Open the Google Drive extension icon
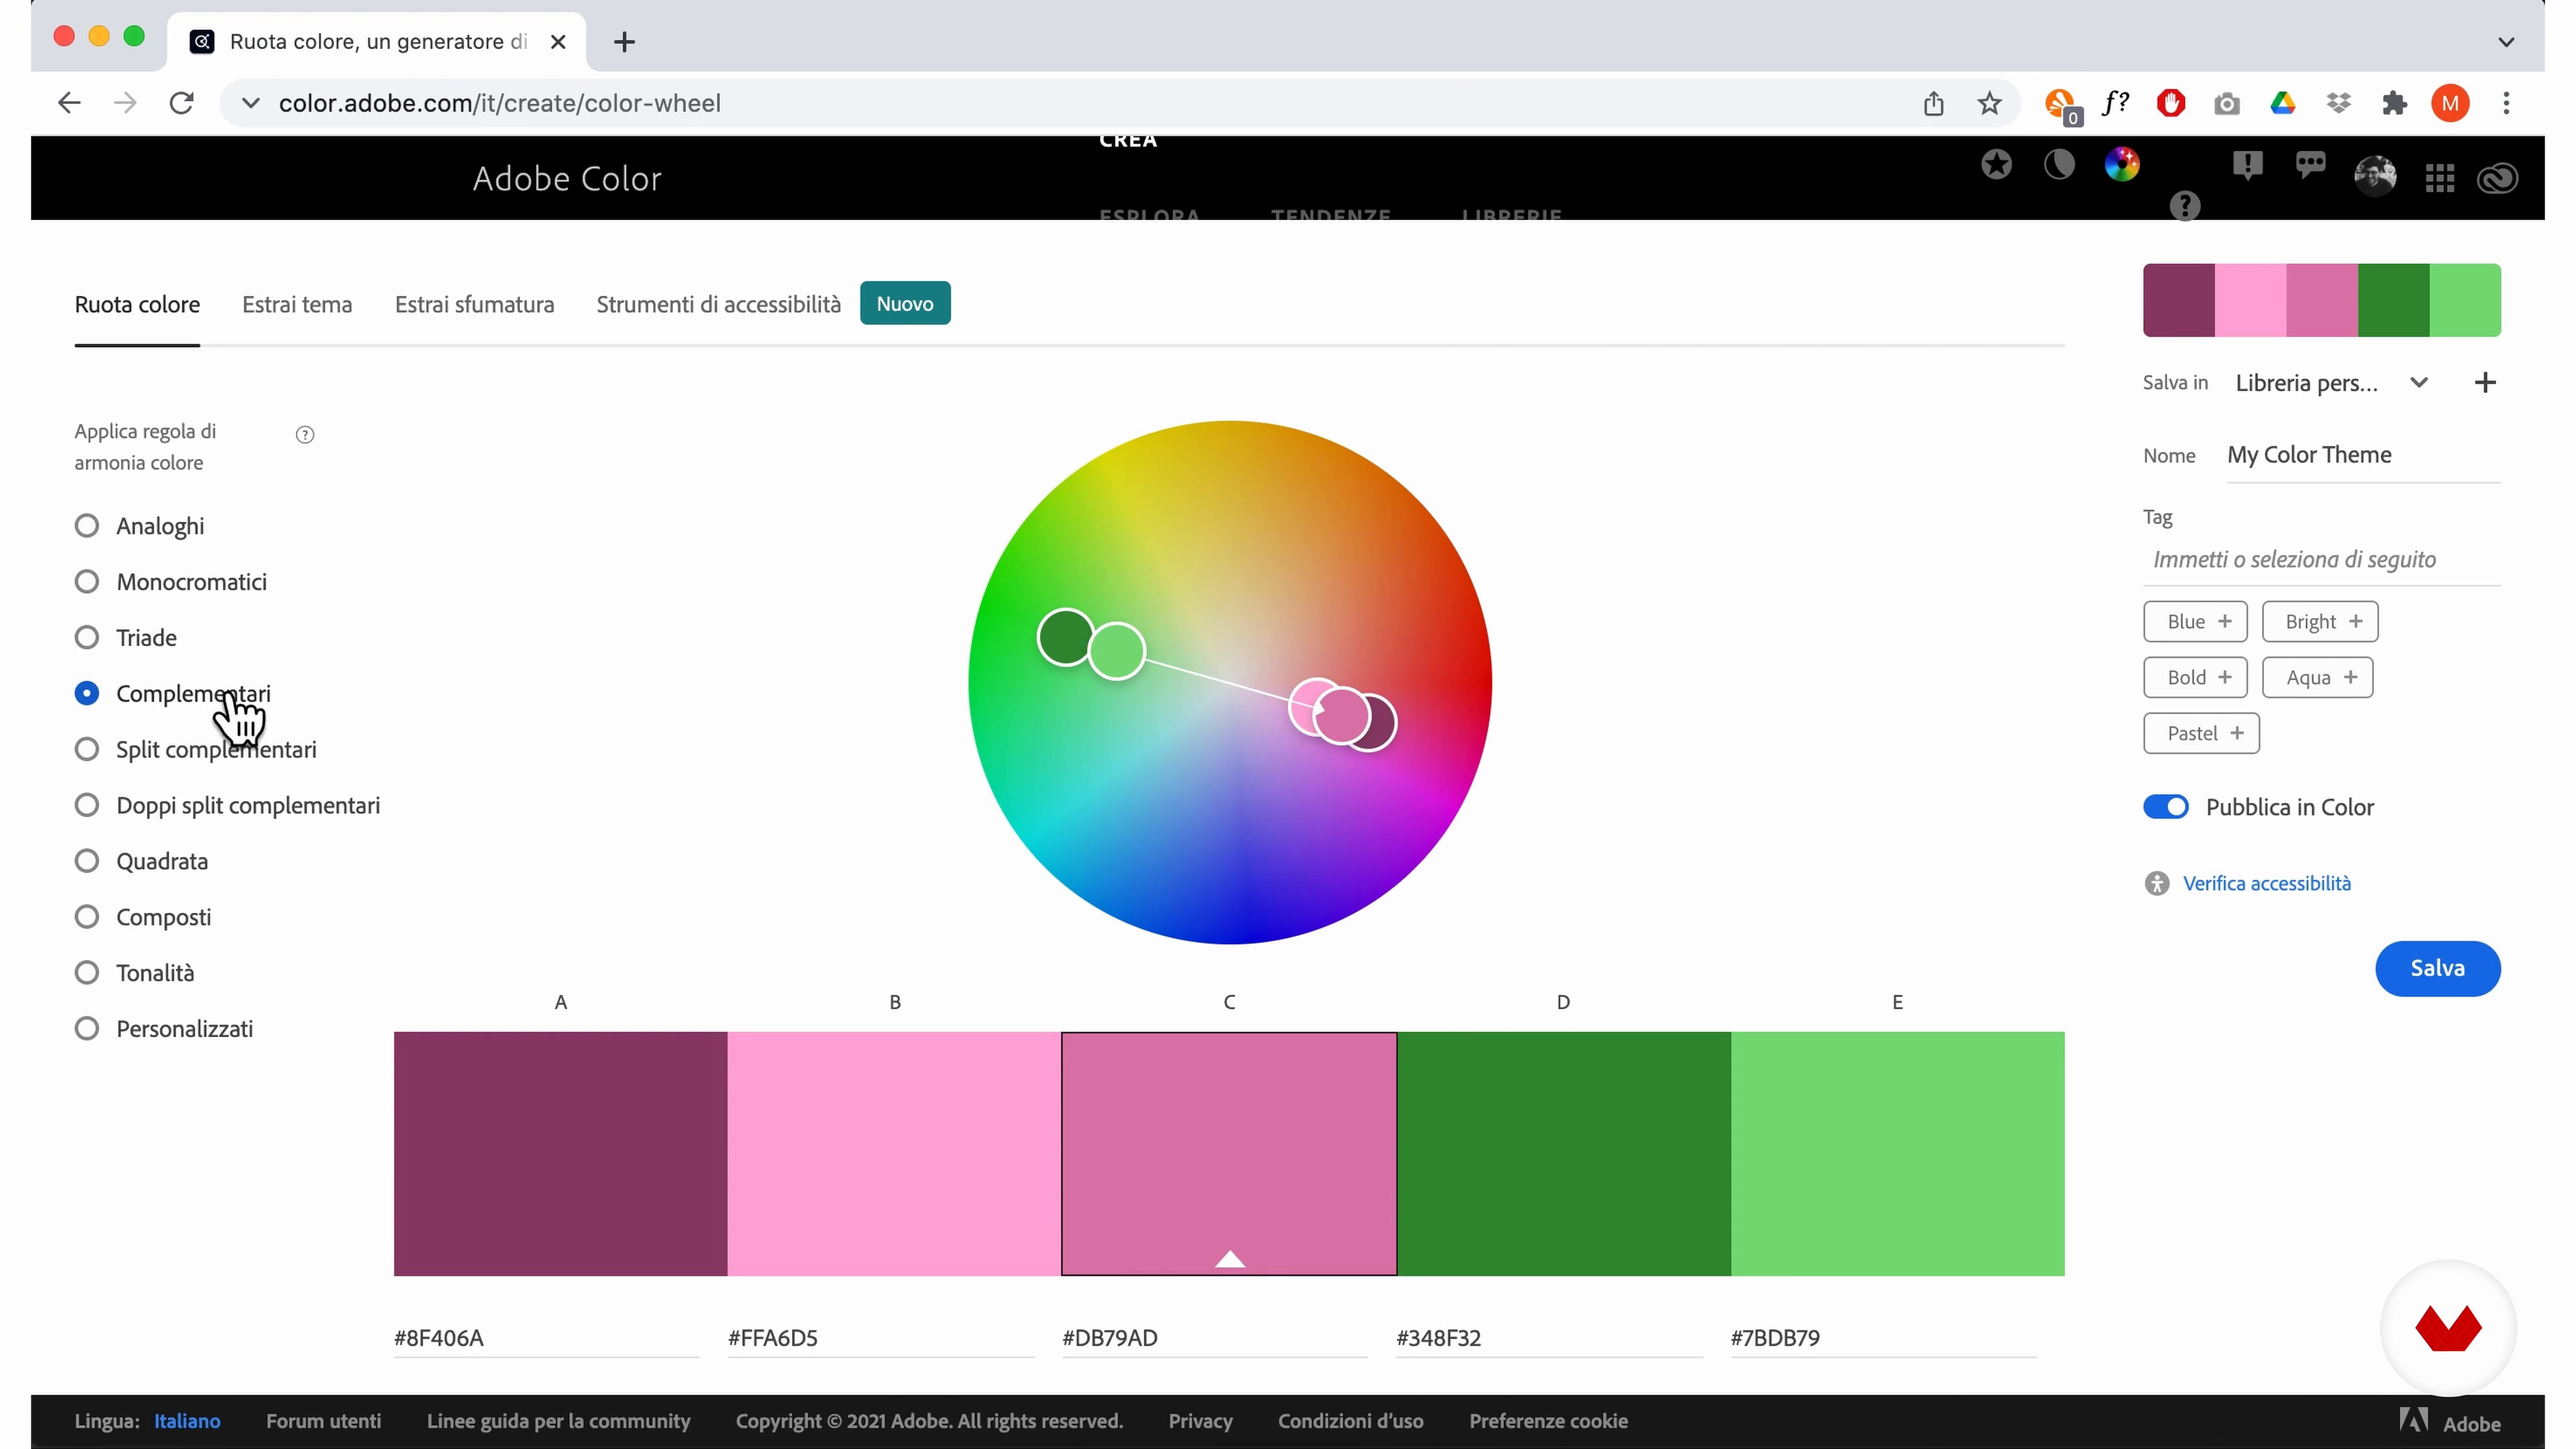Screen dimensions: 2576x1449 pyautogui.click(x=2283, y=103)
